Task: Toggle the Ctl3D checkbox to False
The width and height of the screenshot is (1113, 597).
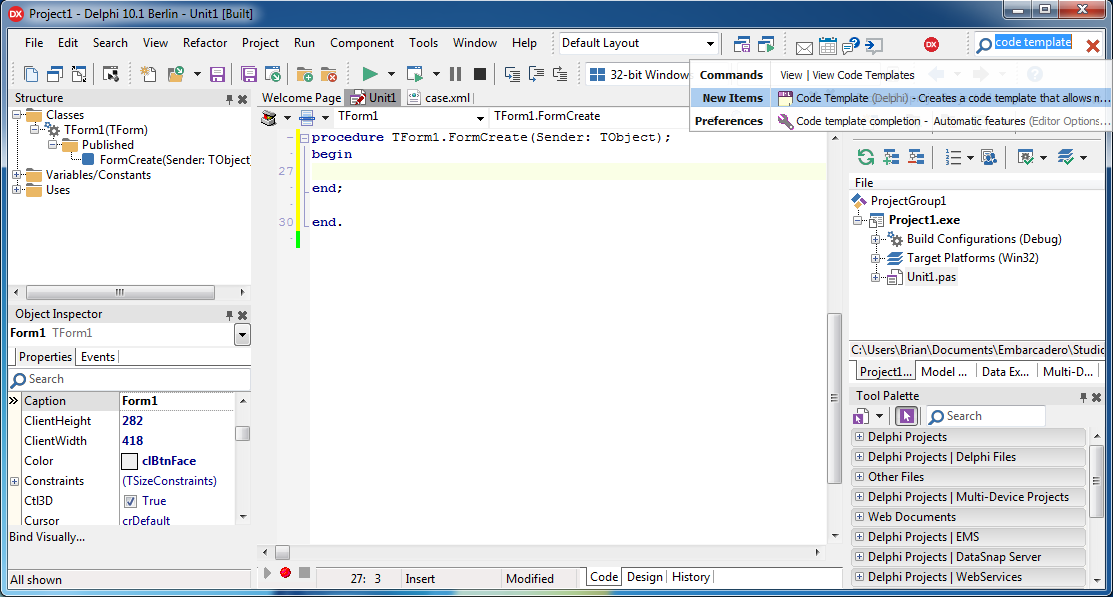Action: (x=130, y=501)
